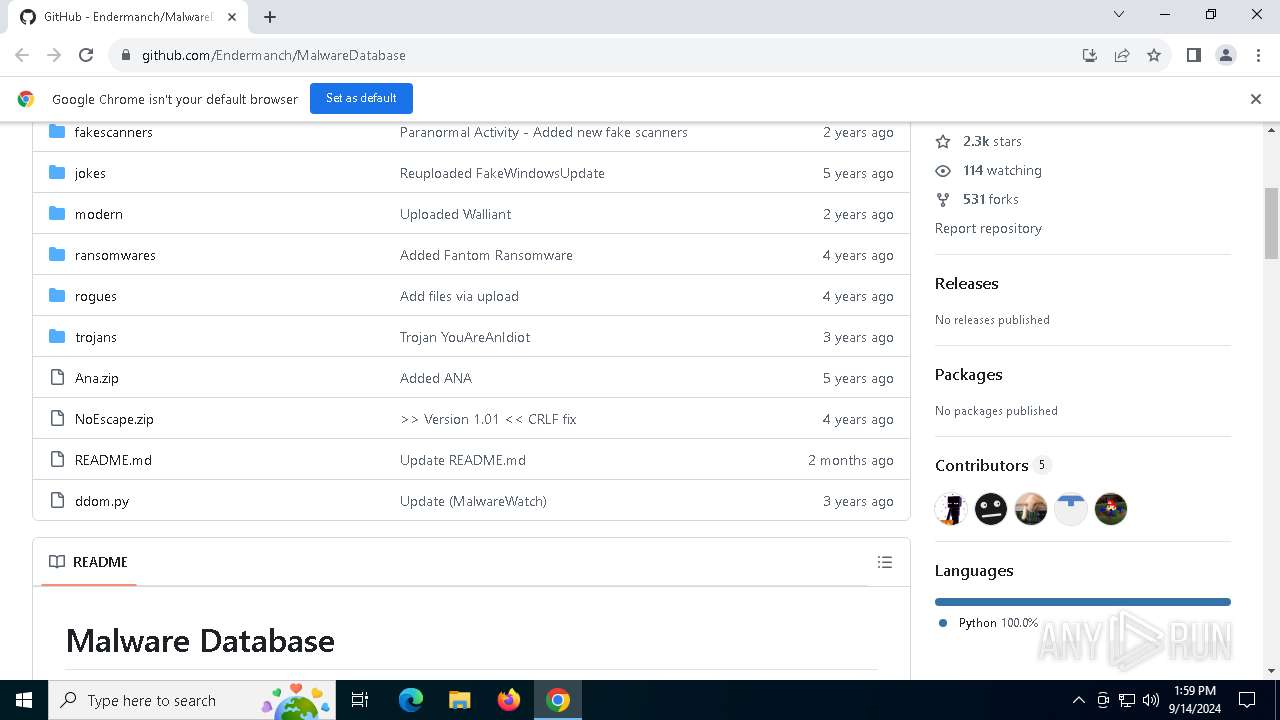
Task: Open the 'Uploaded Walliant' commit message
Action: point(455,214)
